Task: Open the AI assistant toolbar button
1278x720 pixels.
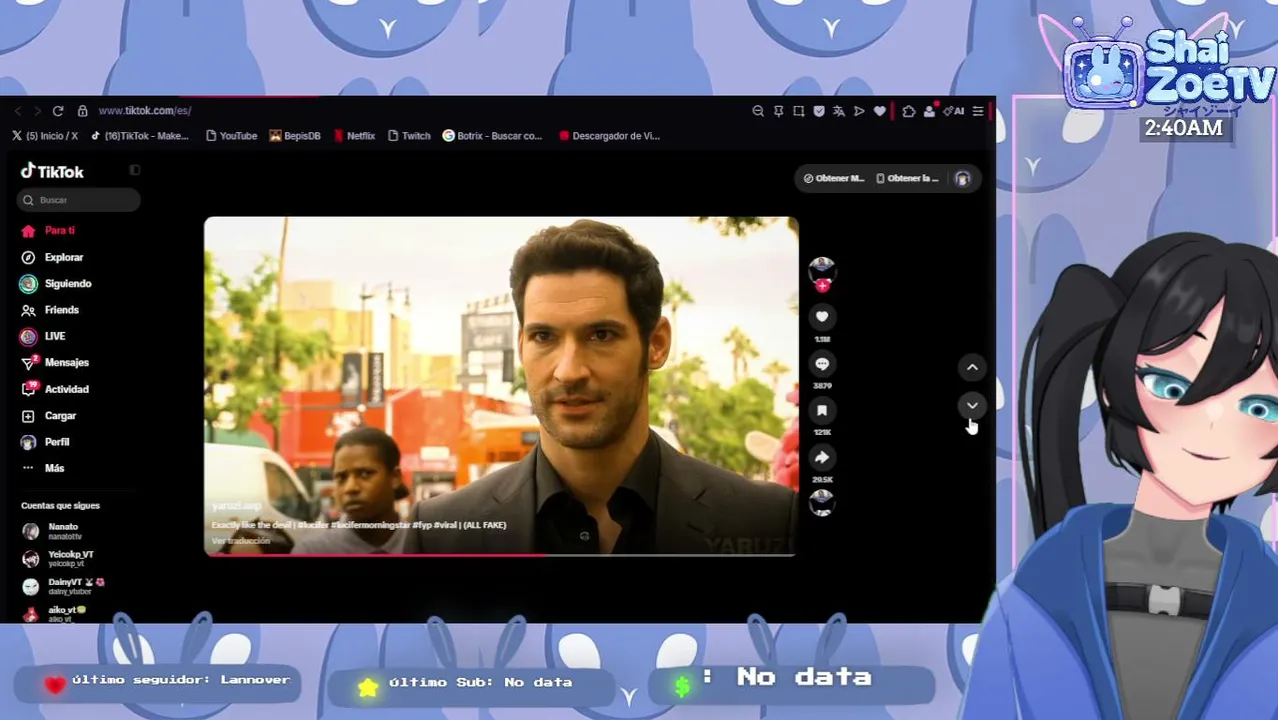Action: click(954, 111)
